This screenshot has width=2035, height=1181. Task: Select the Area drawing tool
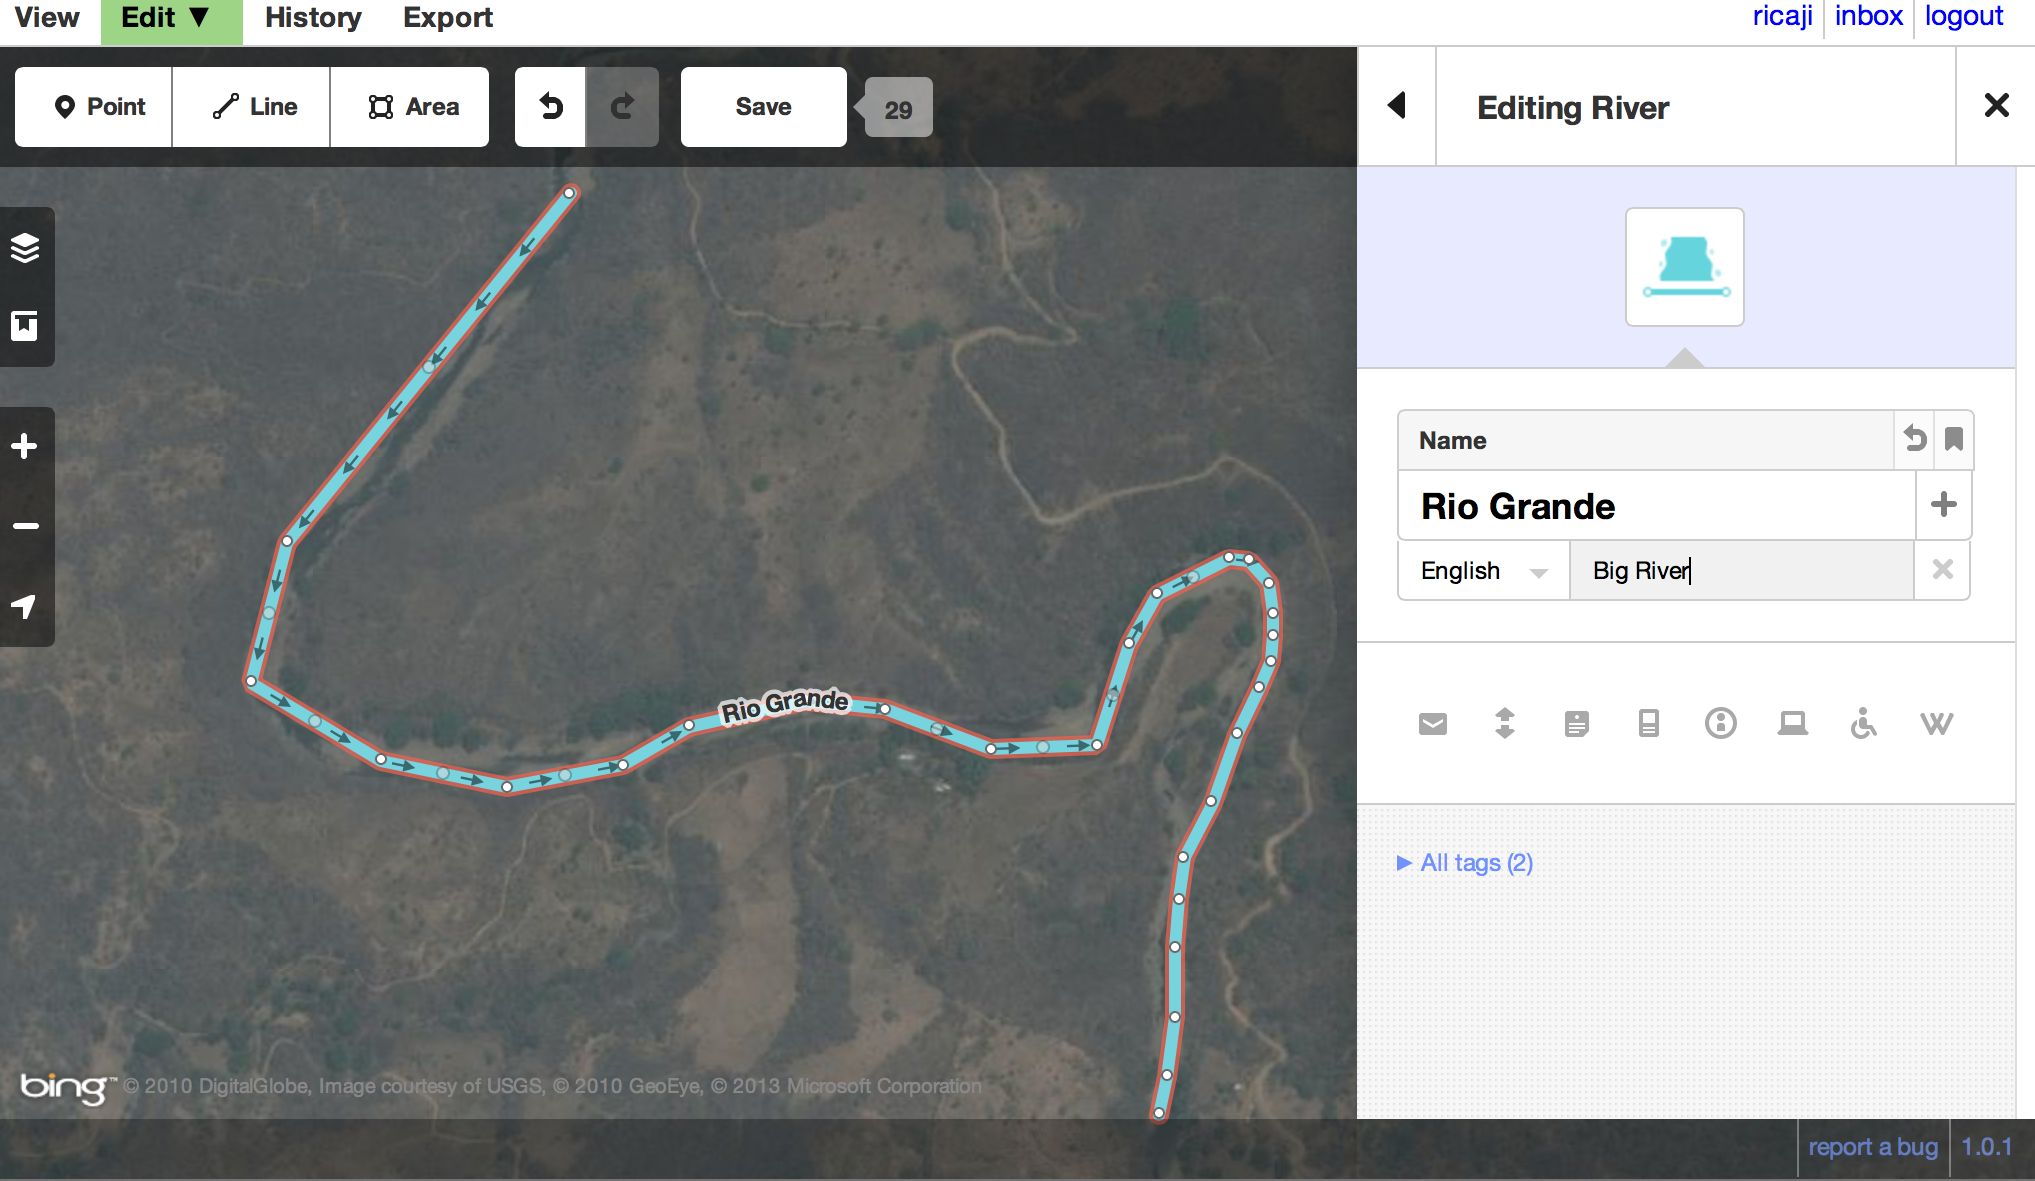click(x=410, y=106)
